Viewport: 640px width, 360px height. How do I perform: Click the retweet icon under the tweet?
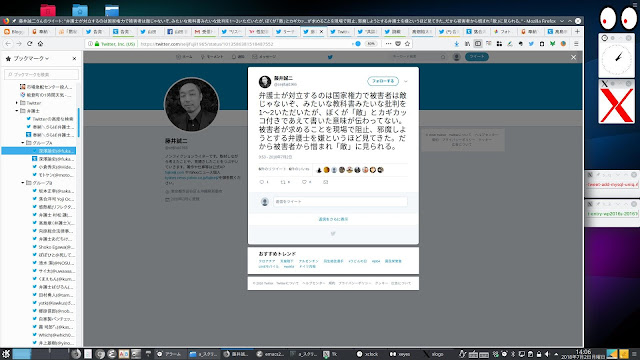(x=282, y=182)
